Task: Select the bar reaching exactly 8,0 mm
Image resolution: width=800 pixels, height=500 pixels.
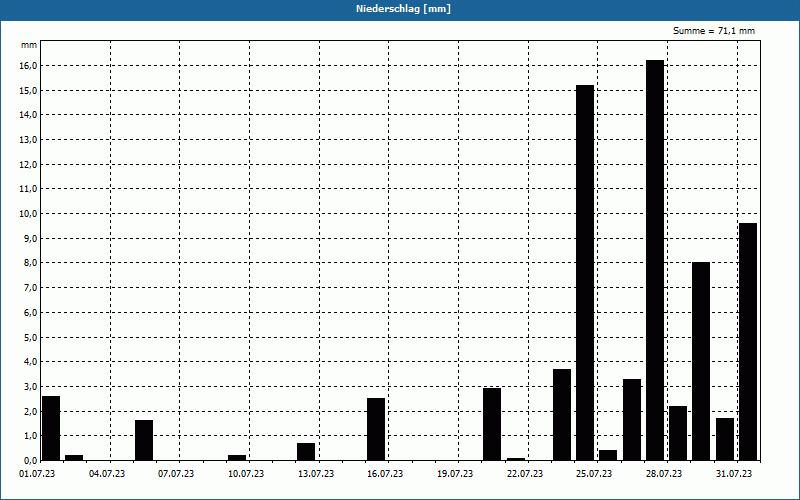Action: click(x=701, y=361)
